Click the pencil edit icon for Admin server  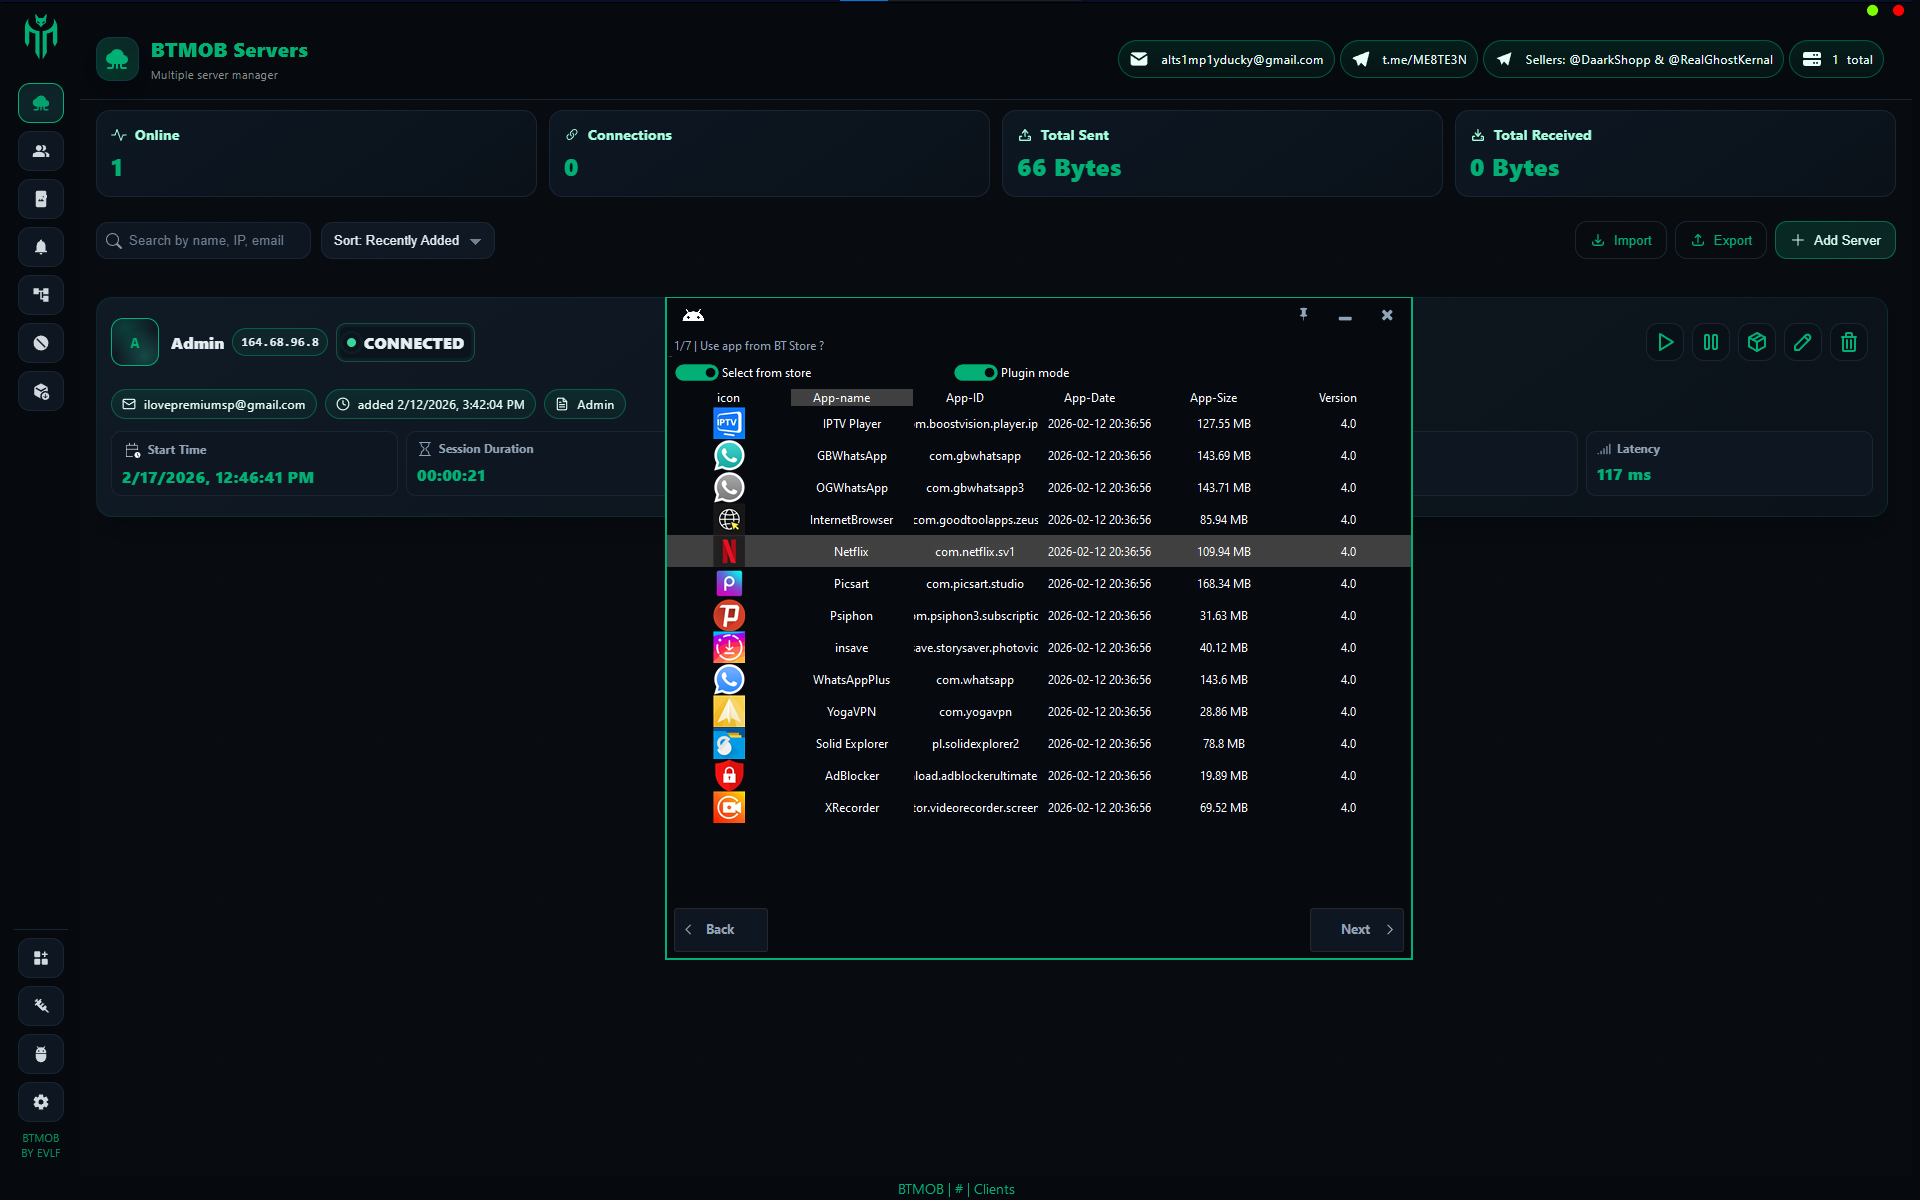[x=1803, y=342]
